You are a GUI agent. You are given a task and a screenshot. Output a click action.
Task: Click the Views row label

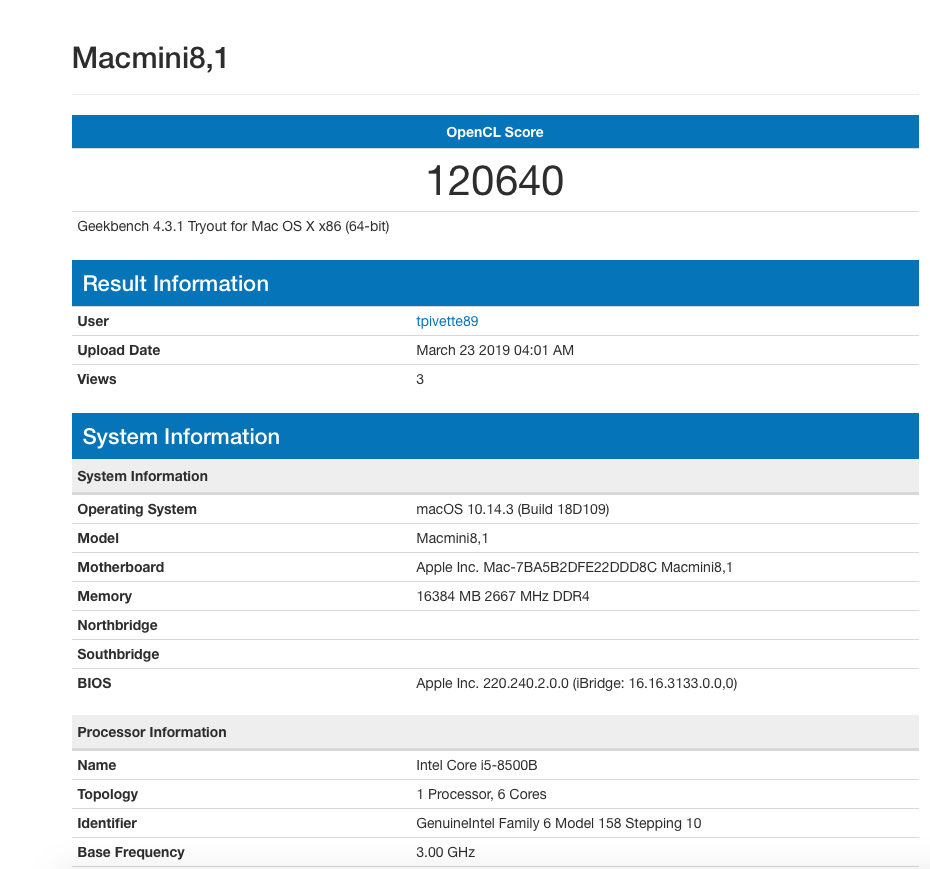[x=97, y=379]
